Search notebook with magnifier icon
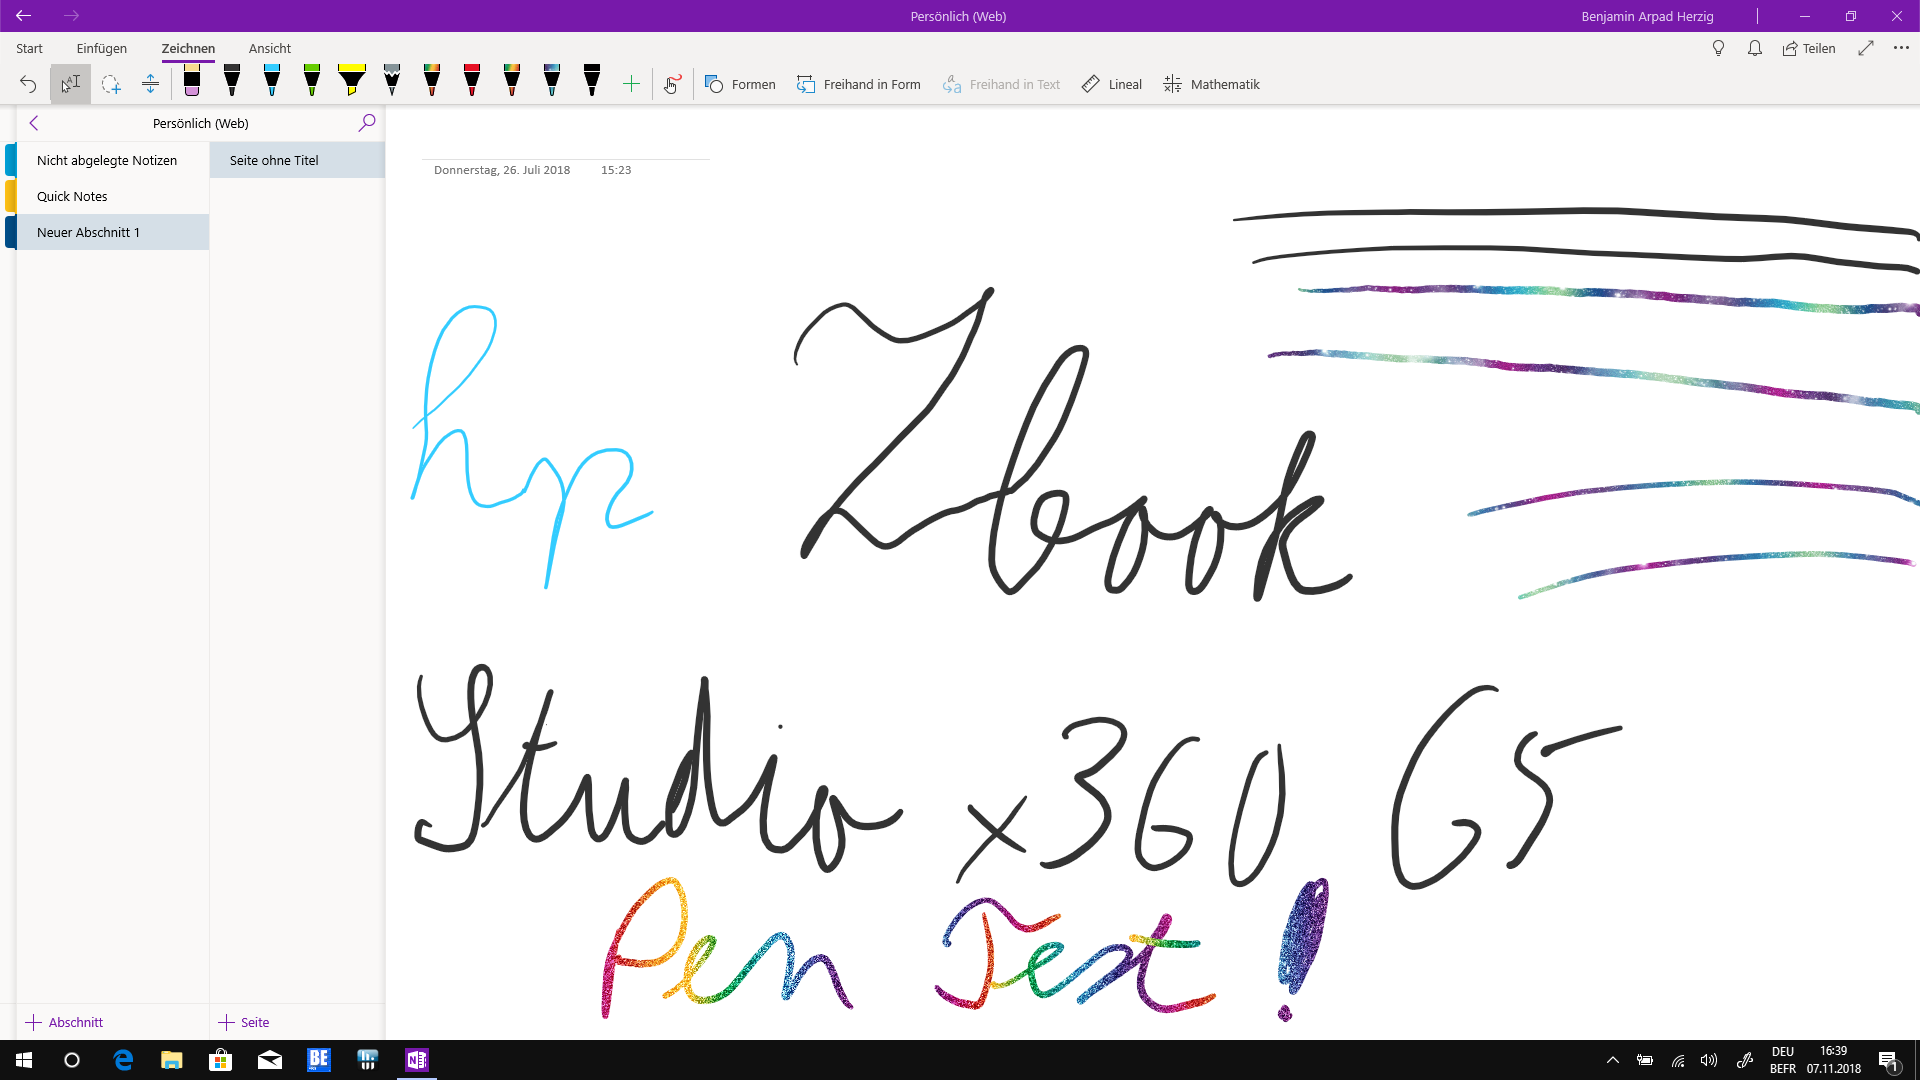Viewport: 1920px width, 1080px height. click(367, 122)
